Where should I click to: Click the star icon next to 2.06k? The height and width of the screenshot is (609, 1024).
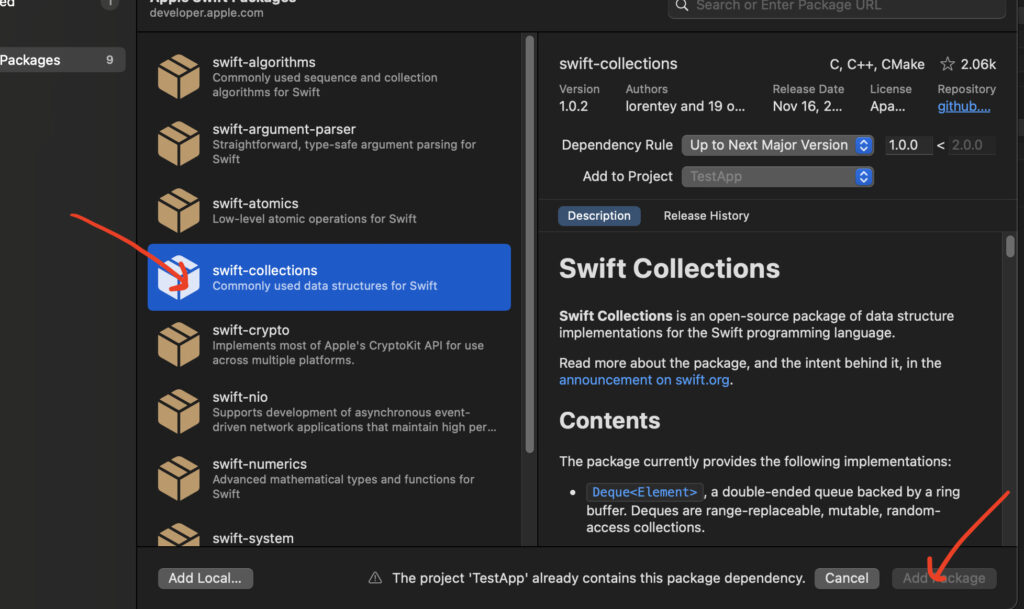tap(947, 64)
